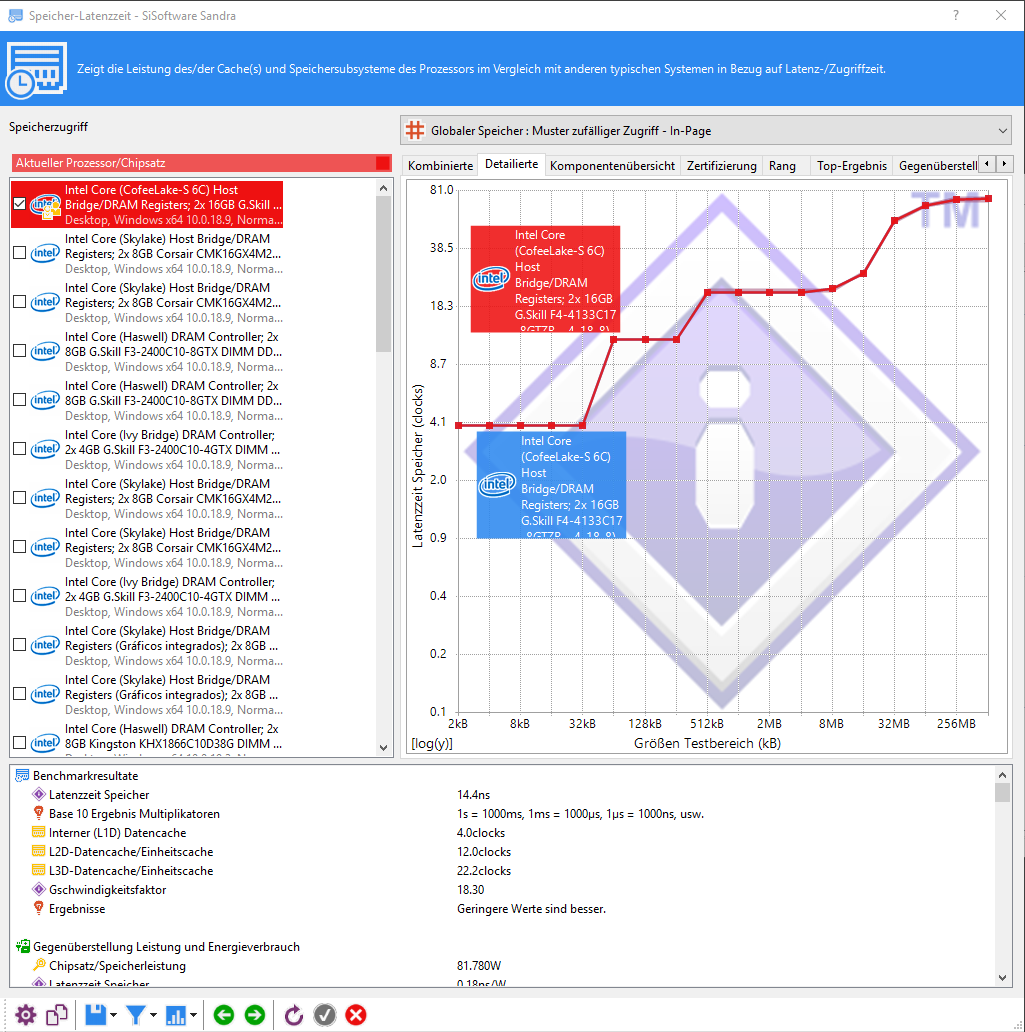Select the 14.4ns latency value

point(473,794)
